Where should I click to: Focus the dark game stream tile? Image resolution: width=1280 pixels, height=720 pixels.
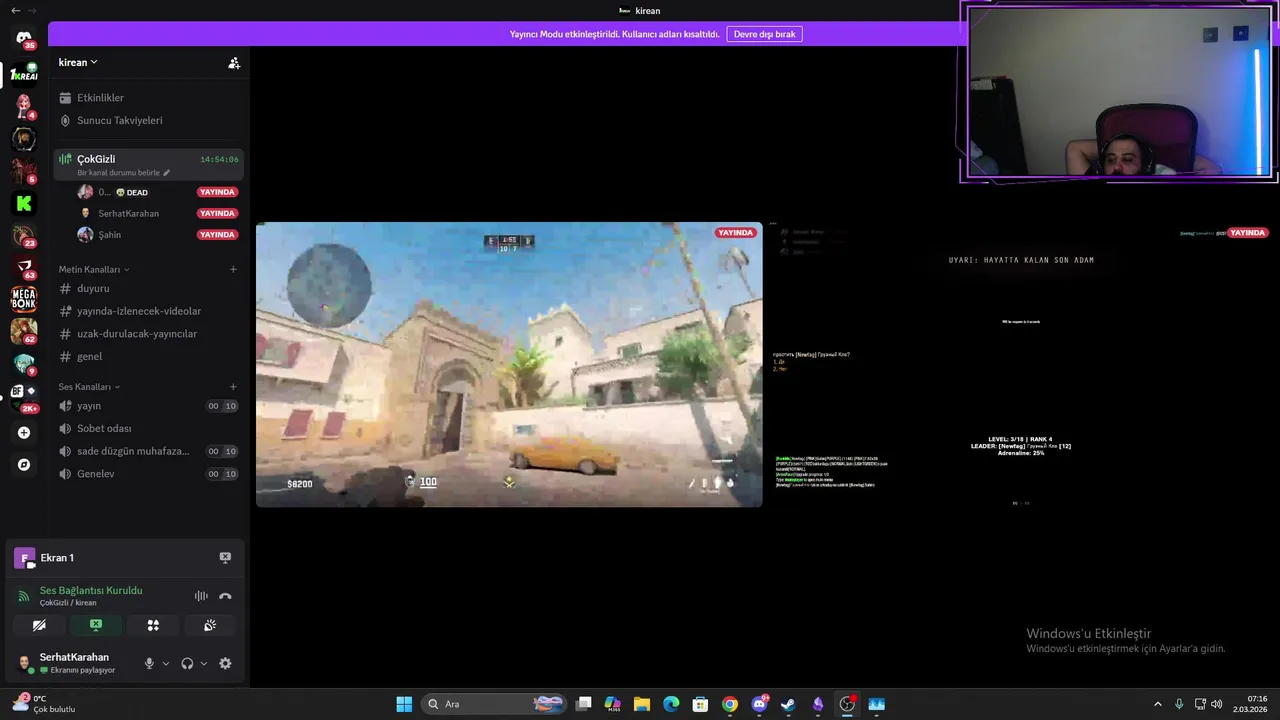tap(1020, 364)
